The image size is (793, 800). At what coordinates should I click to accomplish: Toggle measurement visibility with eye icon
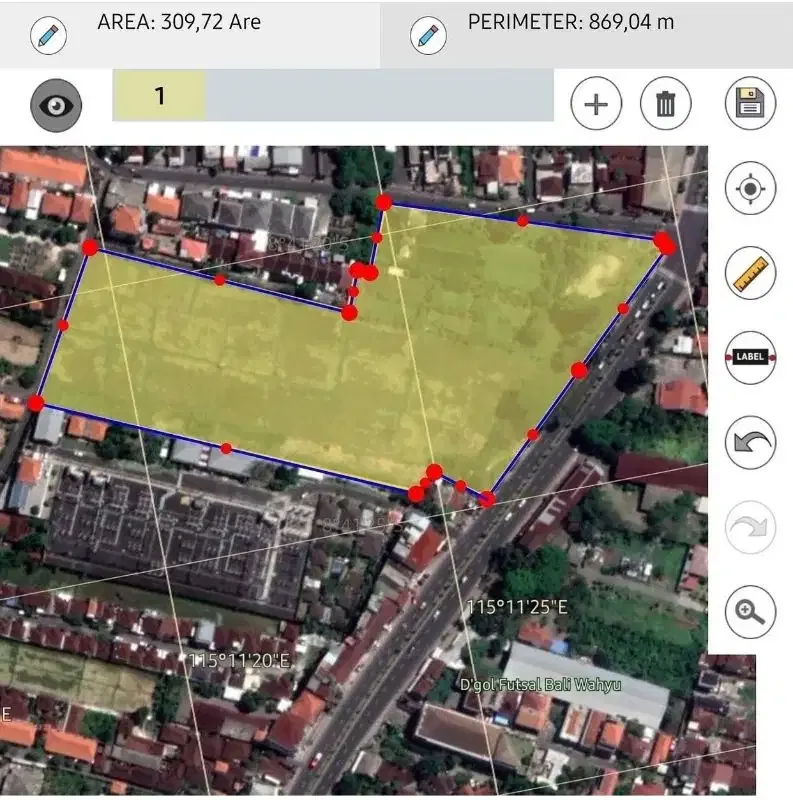56,106
